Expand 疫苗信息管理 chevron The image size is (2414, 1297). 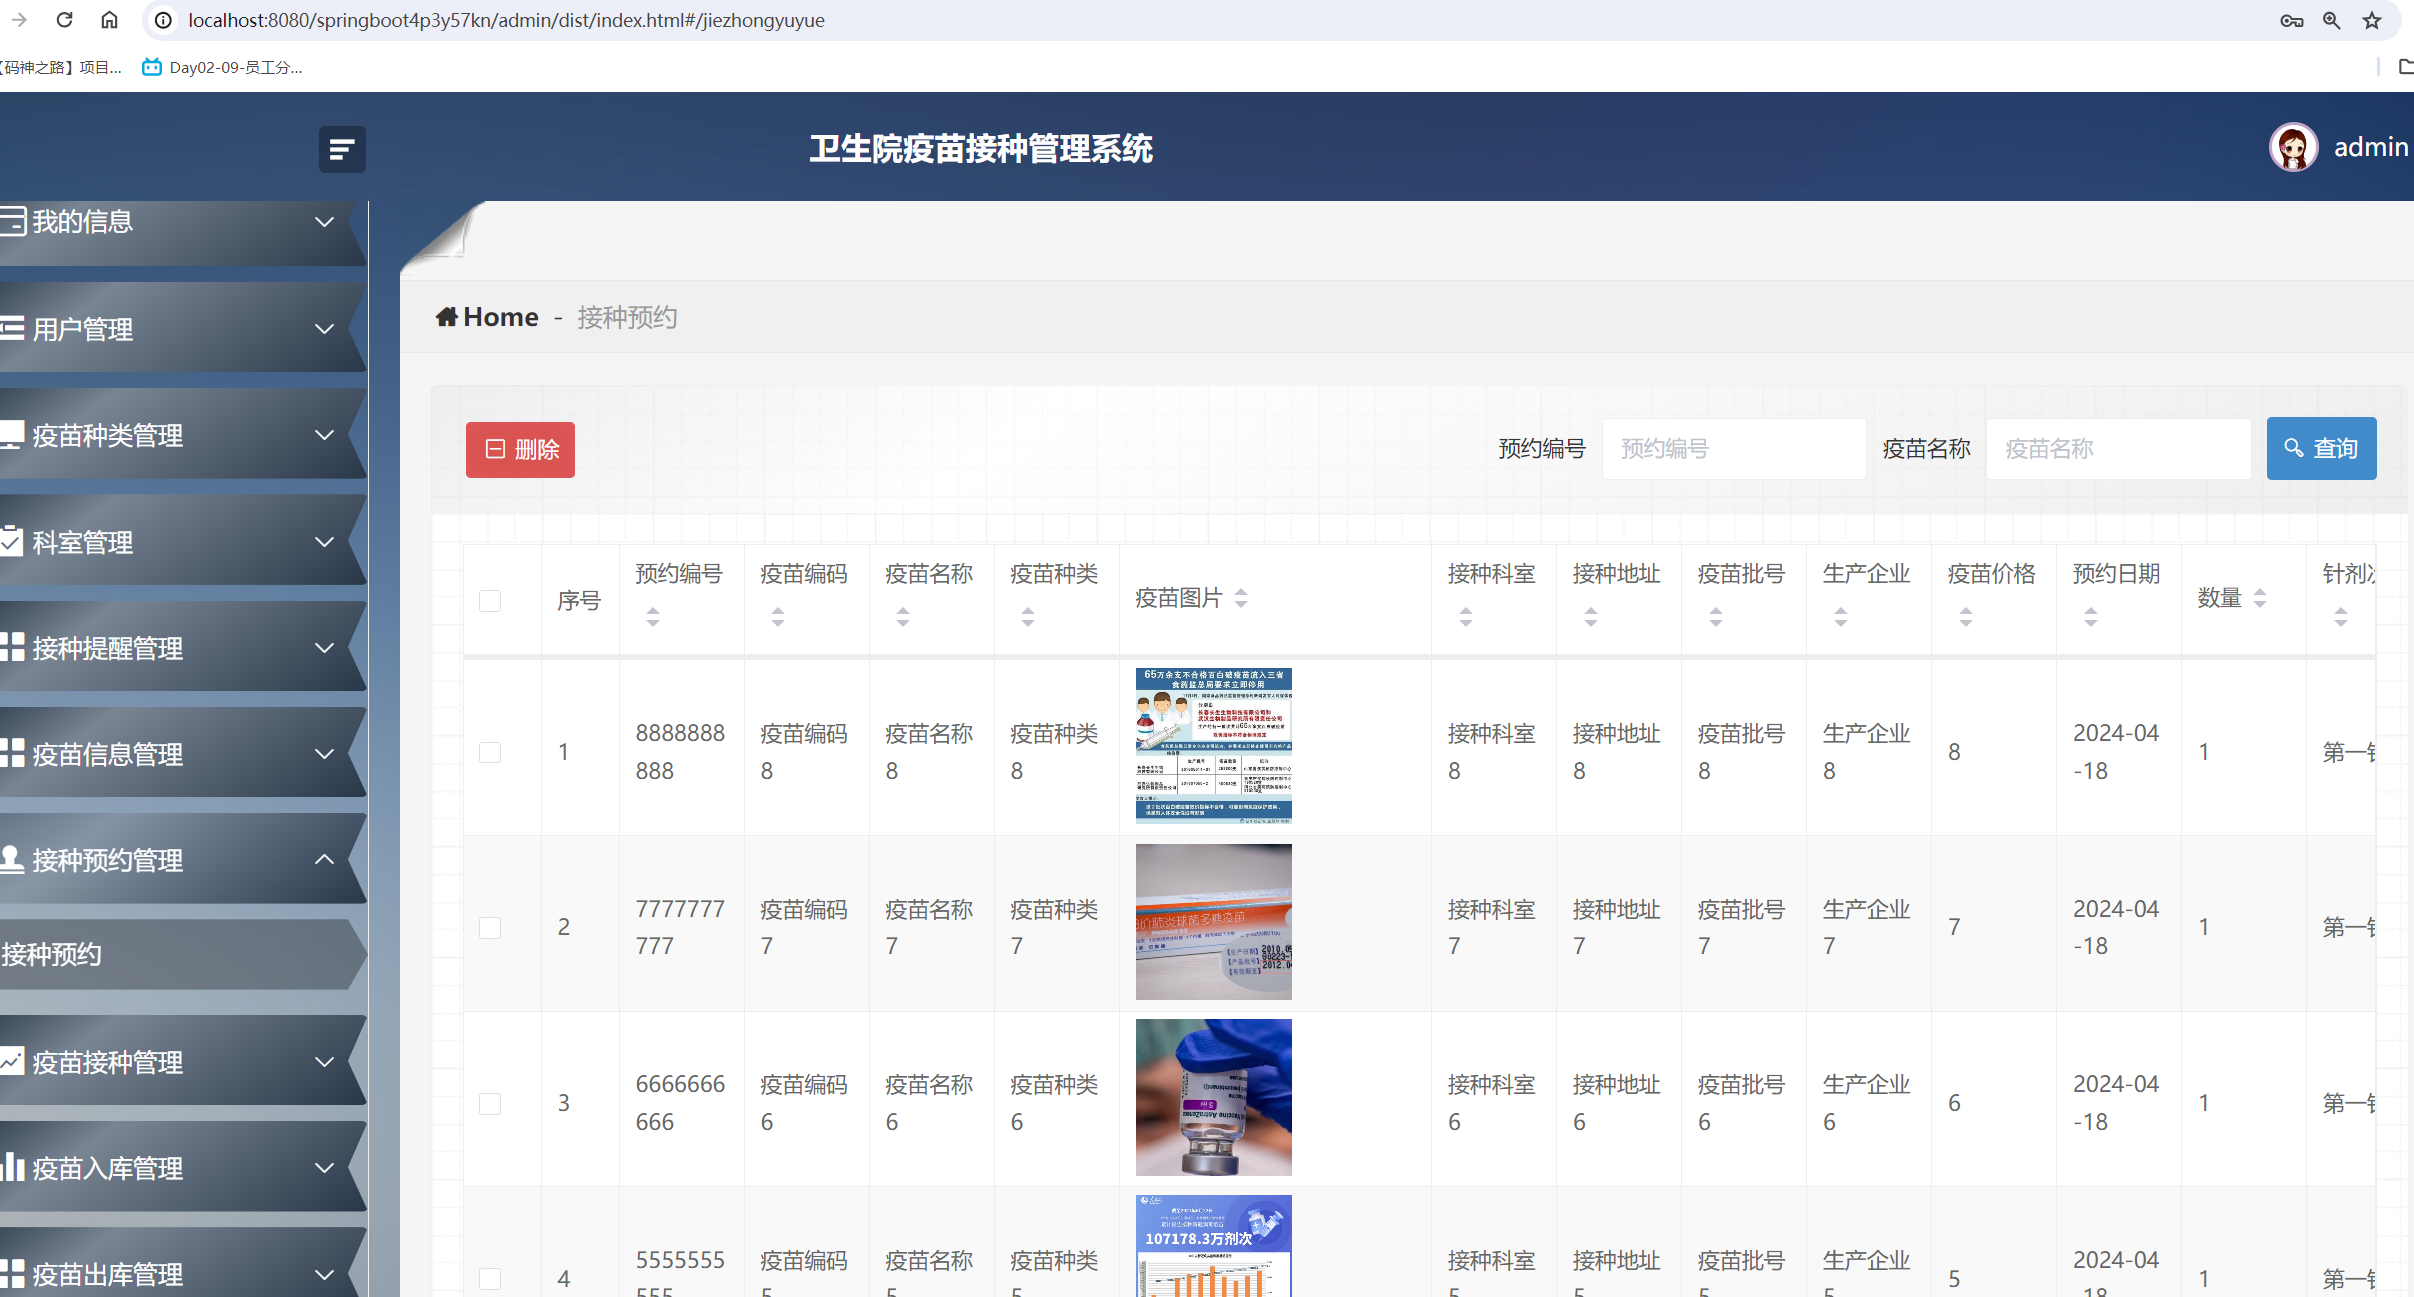[324, 754]
